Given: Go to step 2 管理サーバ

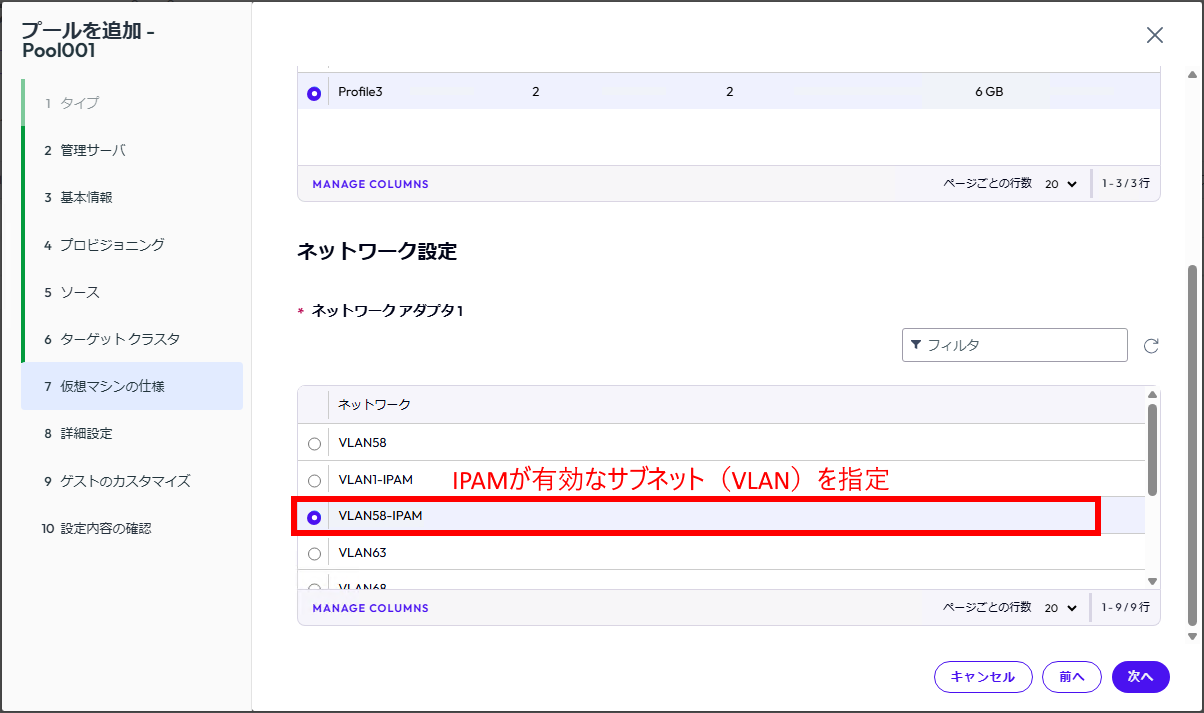Looking at the screenshot, I should (92, 150).
